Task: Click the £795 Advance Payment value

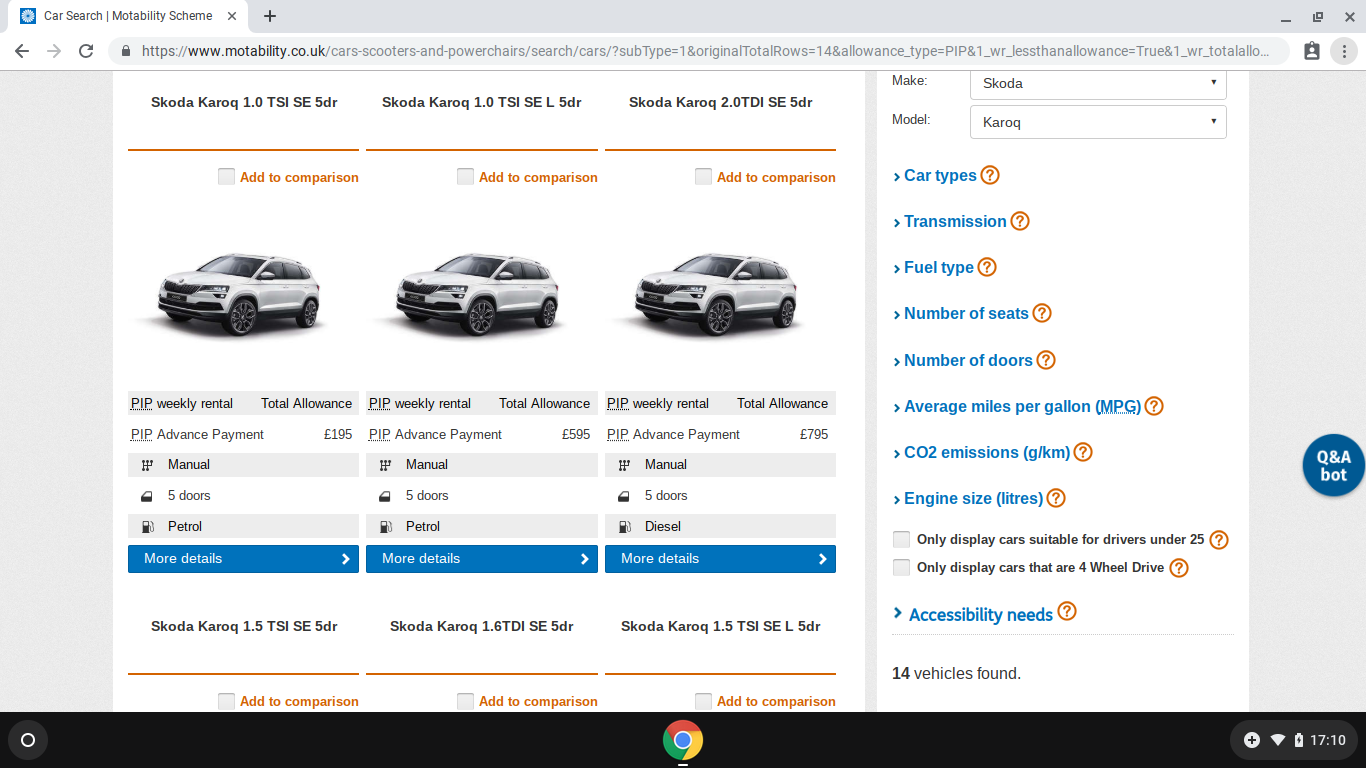Action: click(x=814, y=434)
